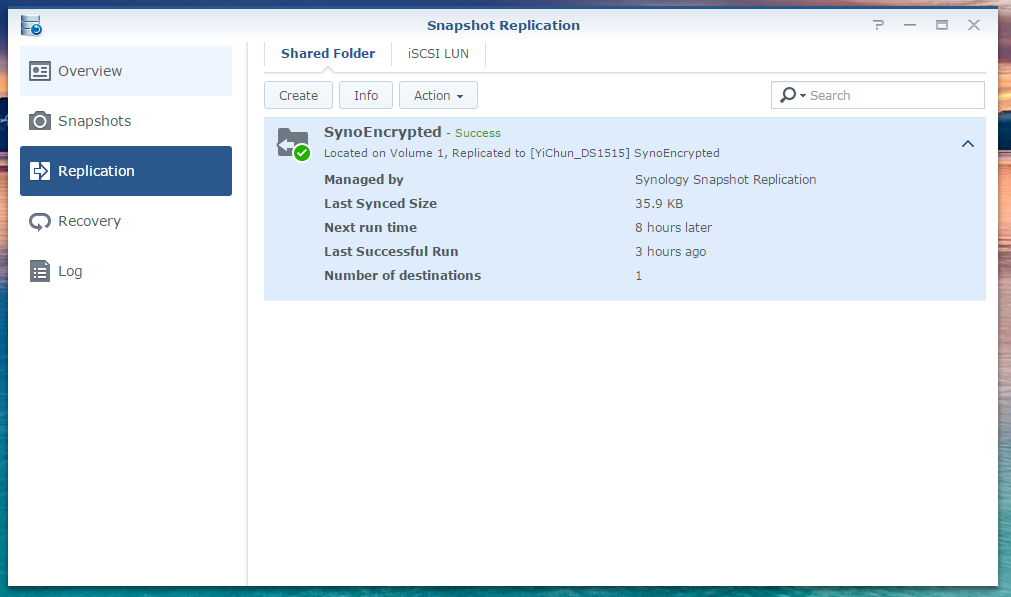This screenshot has width=1011, height=597.
Task: Open the Log section label
Action: (70, 271)
